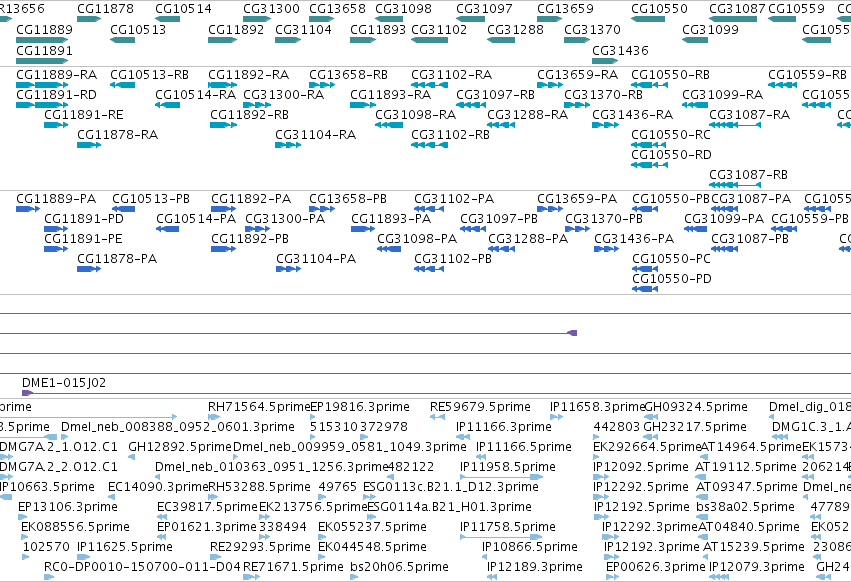Select transcript CG31087-RA
Screen dimensions: 851x582
pos(735,125)
